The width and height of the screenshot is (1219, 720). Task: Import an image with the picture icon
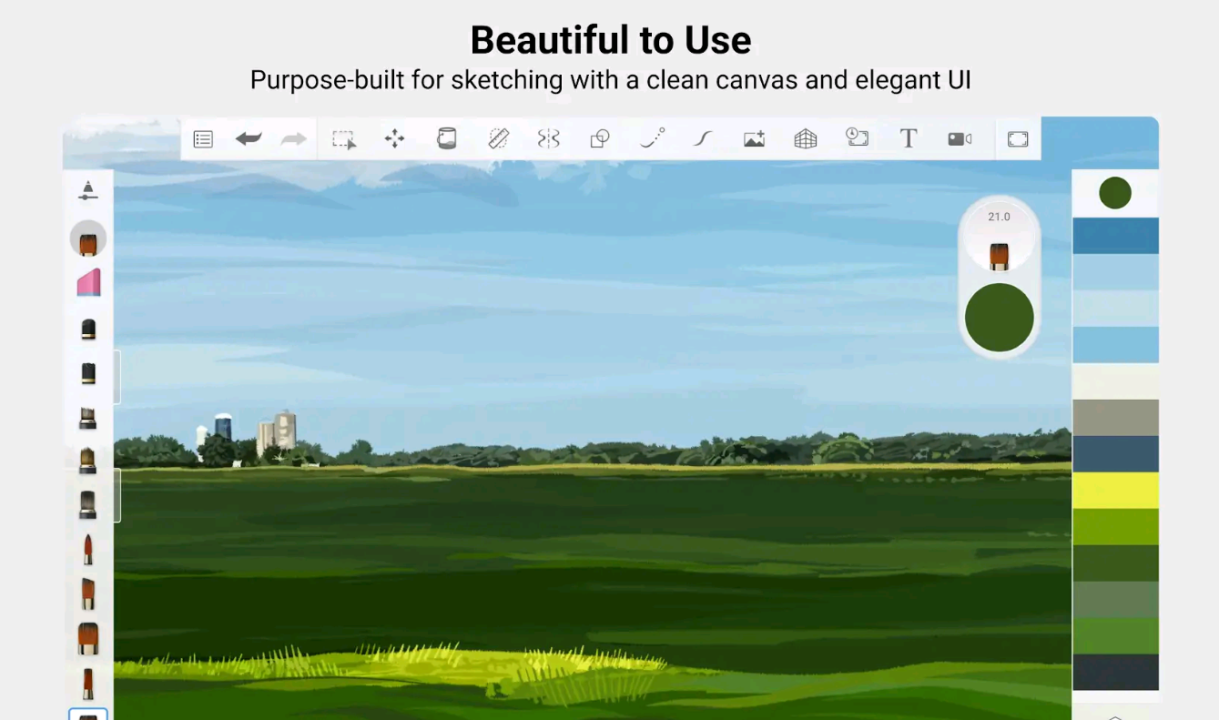tap(754, 139)
